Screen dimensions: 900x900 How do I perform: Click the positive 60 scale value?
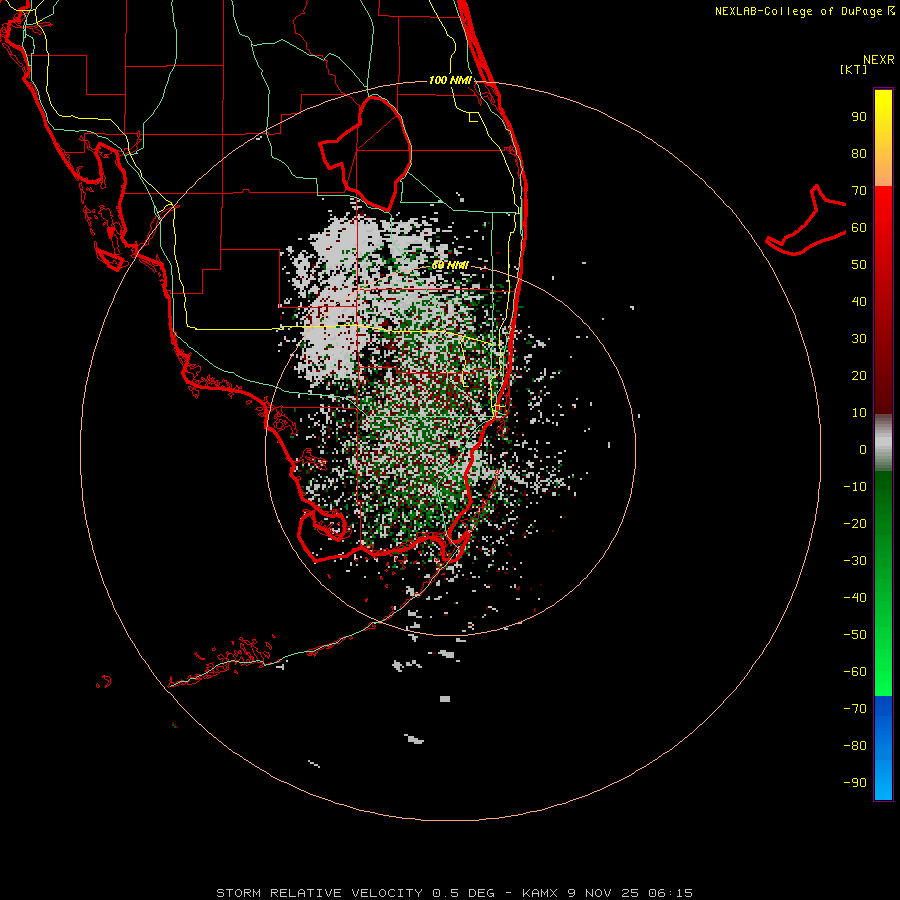tap(859, 228)
